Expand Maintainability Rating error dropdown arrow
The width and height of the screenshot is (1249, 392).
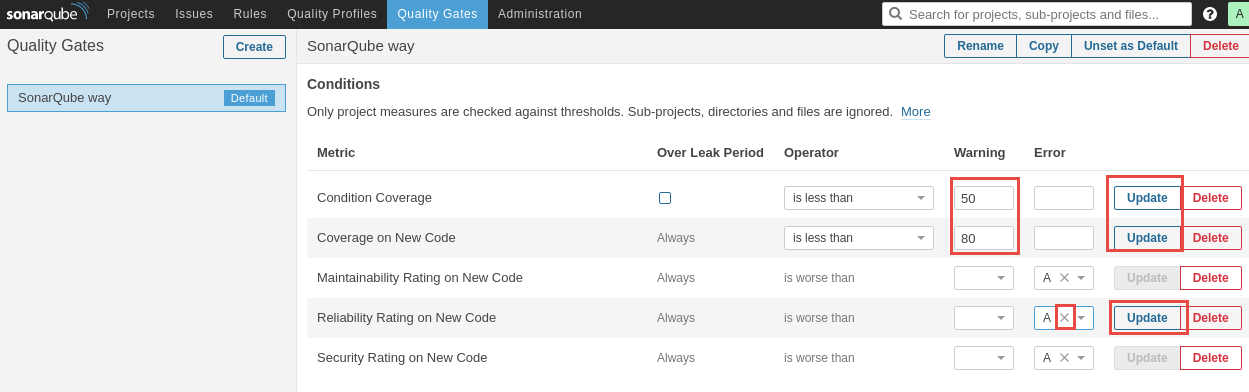click(x=1081, y=278)
